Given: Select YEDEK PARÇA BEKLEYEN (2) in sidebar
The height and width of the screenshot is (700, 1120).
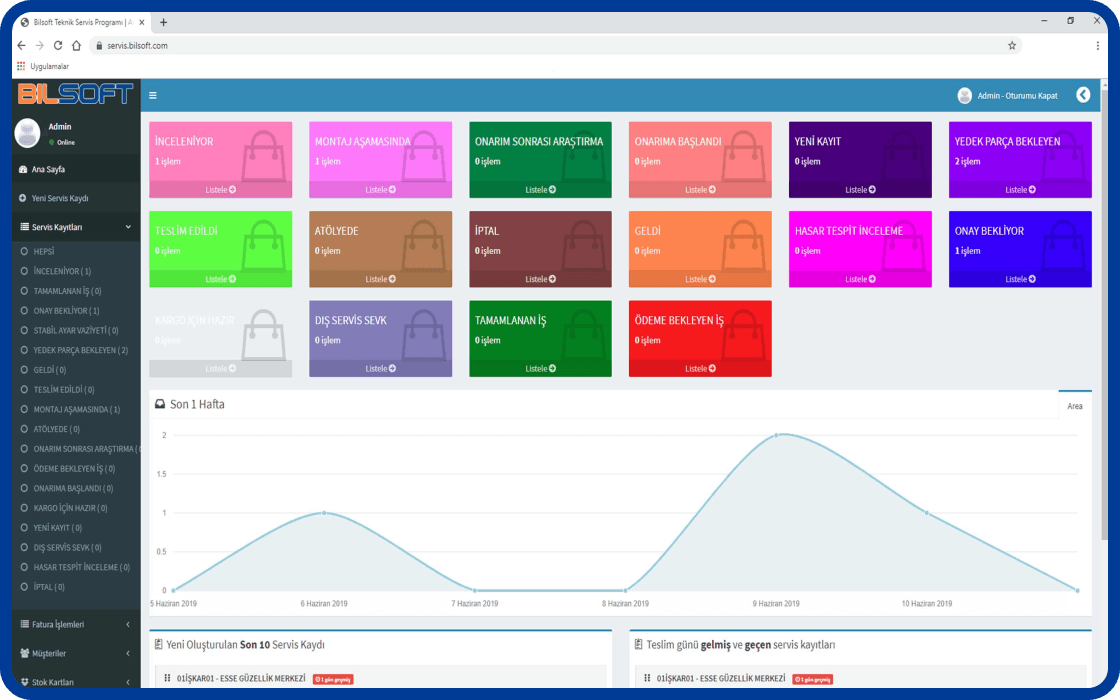Looking at the screenshot, I should coord(76,350).
